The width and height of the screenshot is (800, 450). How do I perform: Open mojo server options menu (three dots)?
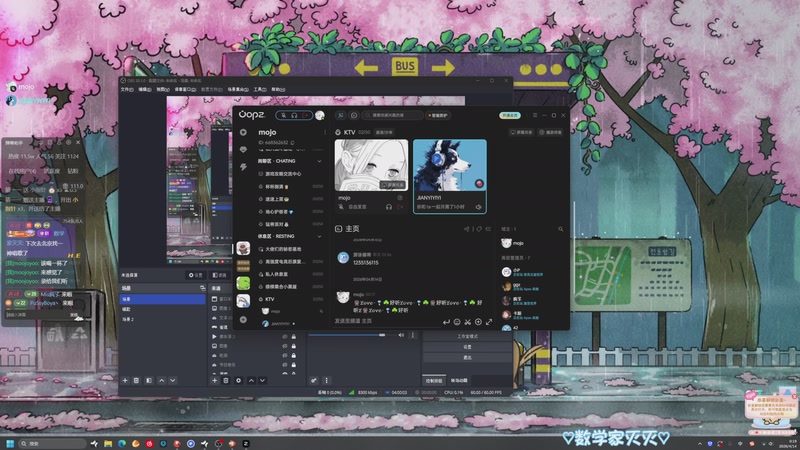click(x=325, y=132)
